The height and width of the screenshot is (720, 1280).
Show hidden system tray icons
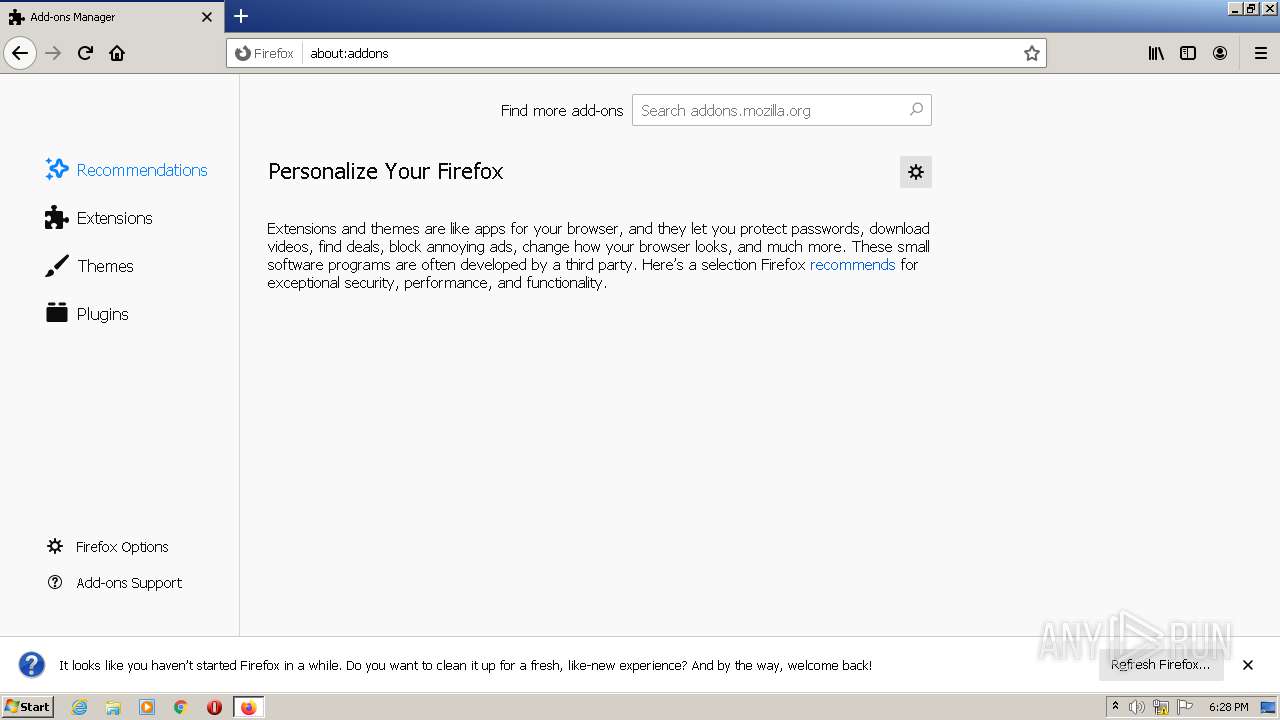point(1115,707)
